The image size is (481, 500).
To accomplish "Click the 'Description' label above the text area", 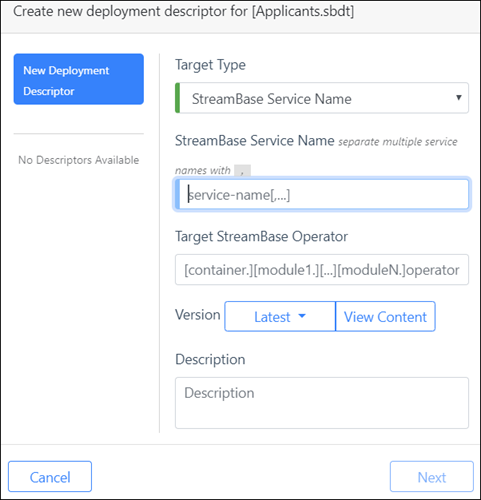I will coord(210,359).
